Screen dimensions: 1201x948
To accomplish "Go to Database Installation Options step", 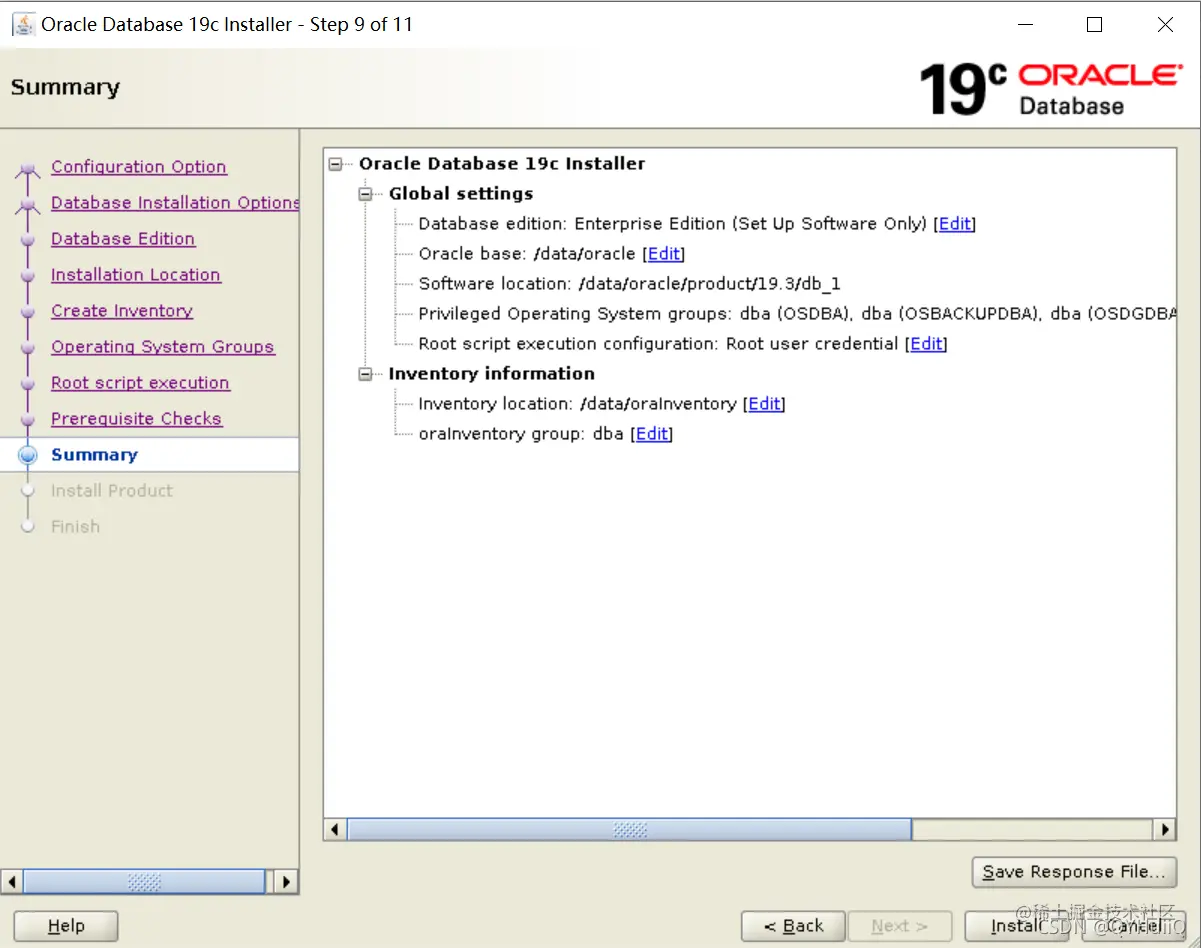I will (175, 203).
